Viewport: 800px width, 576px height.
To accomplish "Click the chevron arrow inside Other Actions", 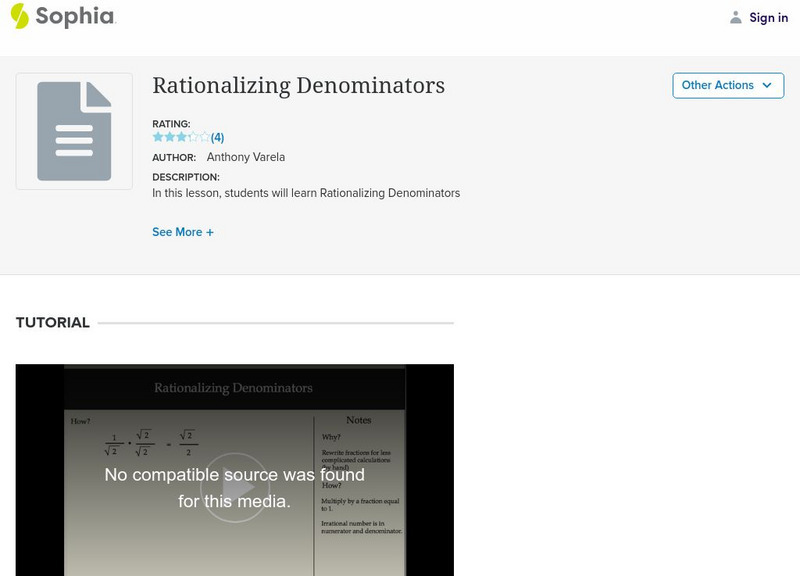I will pos(766,85).
